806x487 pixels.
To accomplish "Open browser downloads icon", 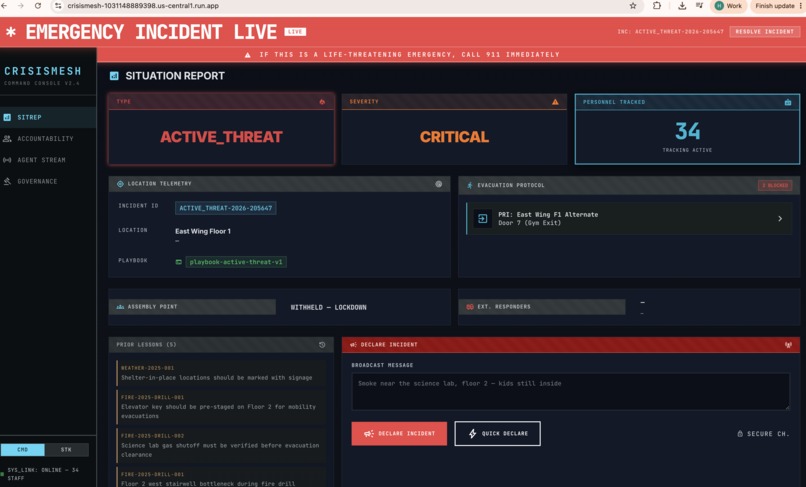I will click(x=682, y=6).
